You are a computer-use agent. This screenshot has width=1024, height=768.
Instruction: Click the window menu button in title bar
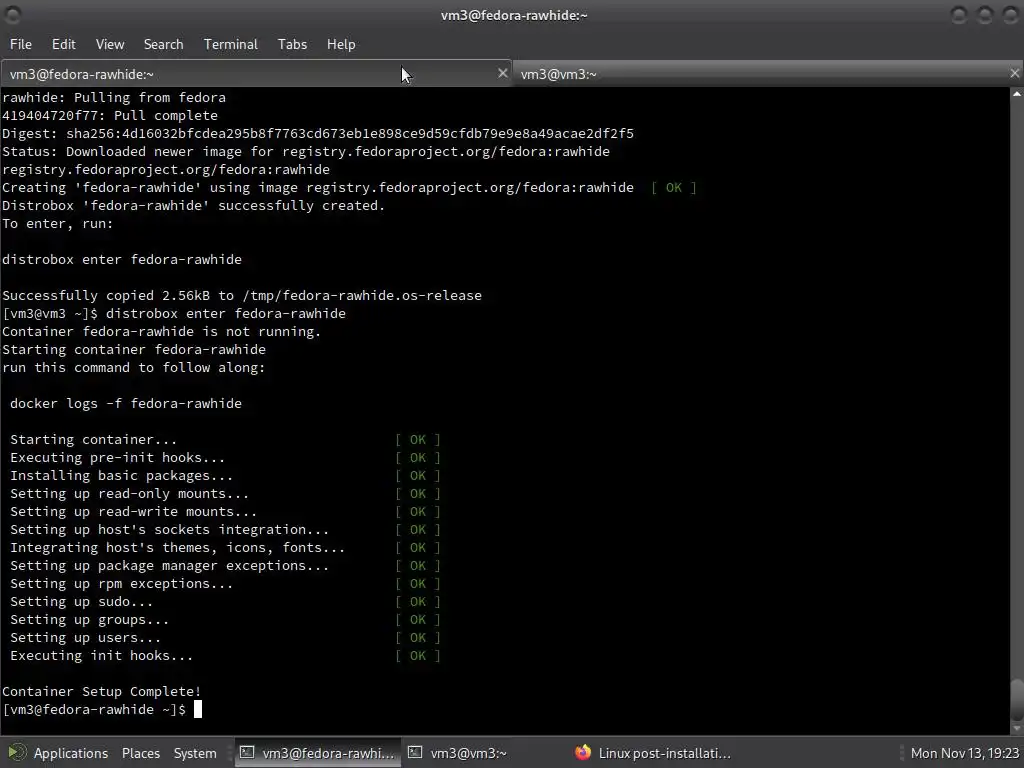[x=12, y=14]
